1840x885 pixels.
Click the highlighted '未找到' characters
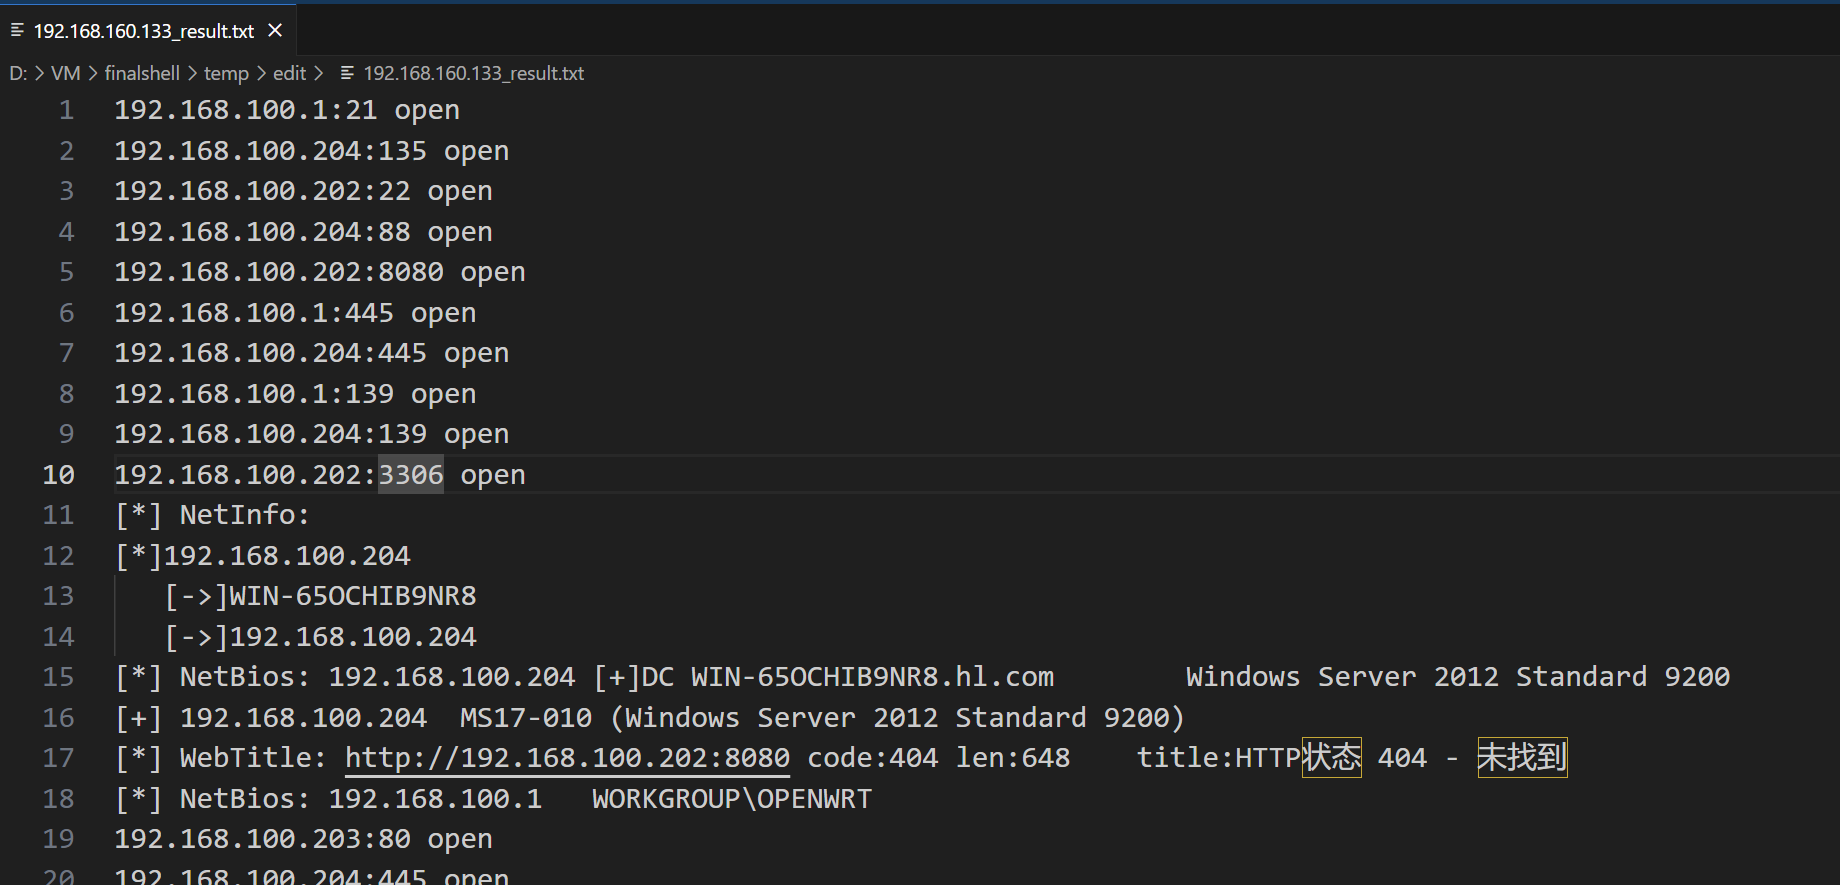(1522, 758)
